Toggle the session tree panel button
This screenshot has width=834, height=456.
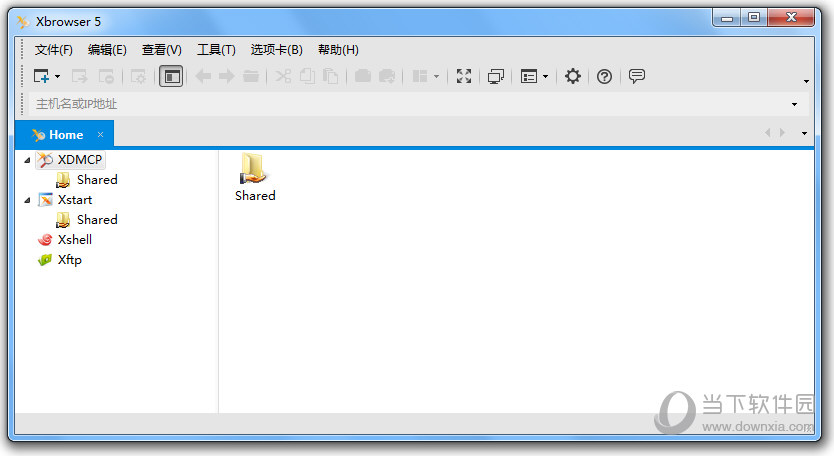(171, 76)
